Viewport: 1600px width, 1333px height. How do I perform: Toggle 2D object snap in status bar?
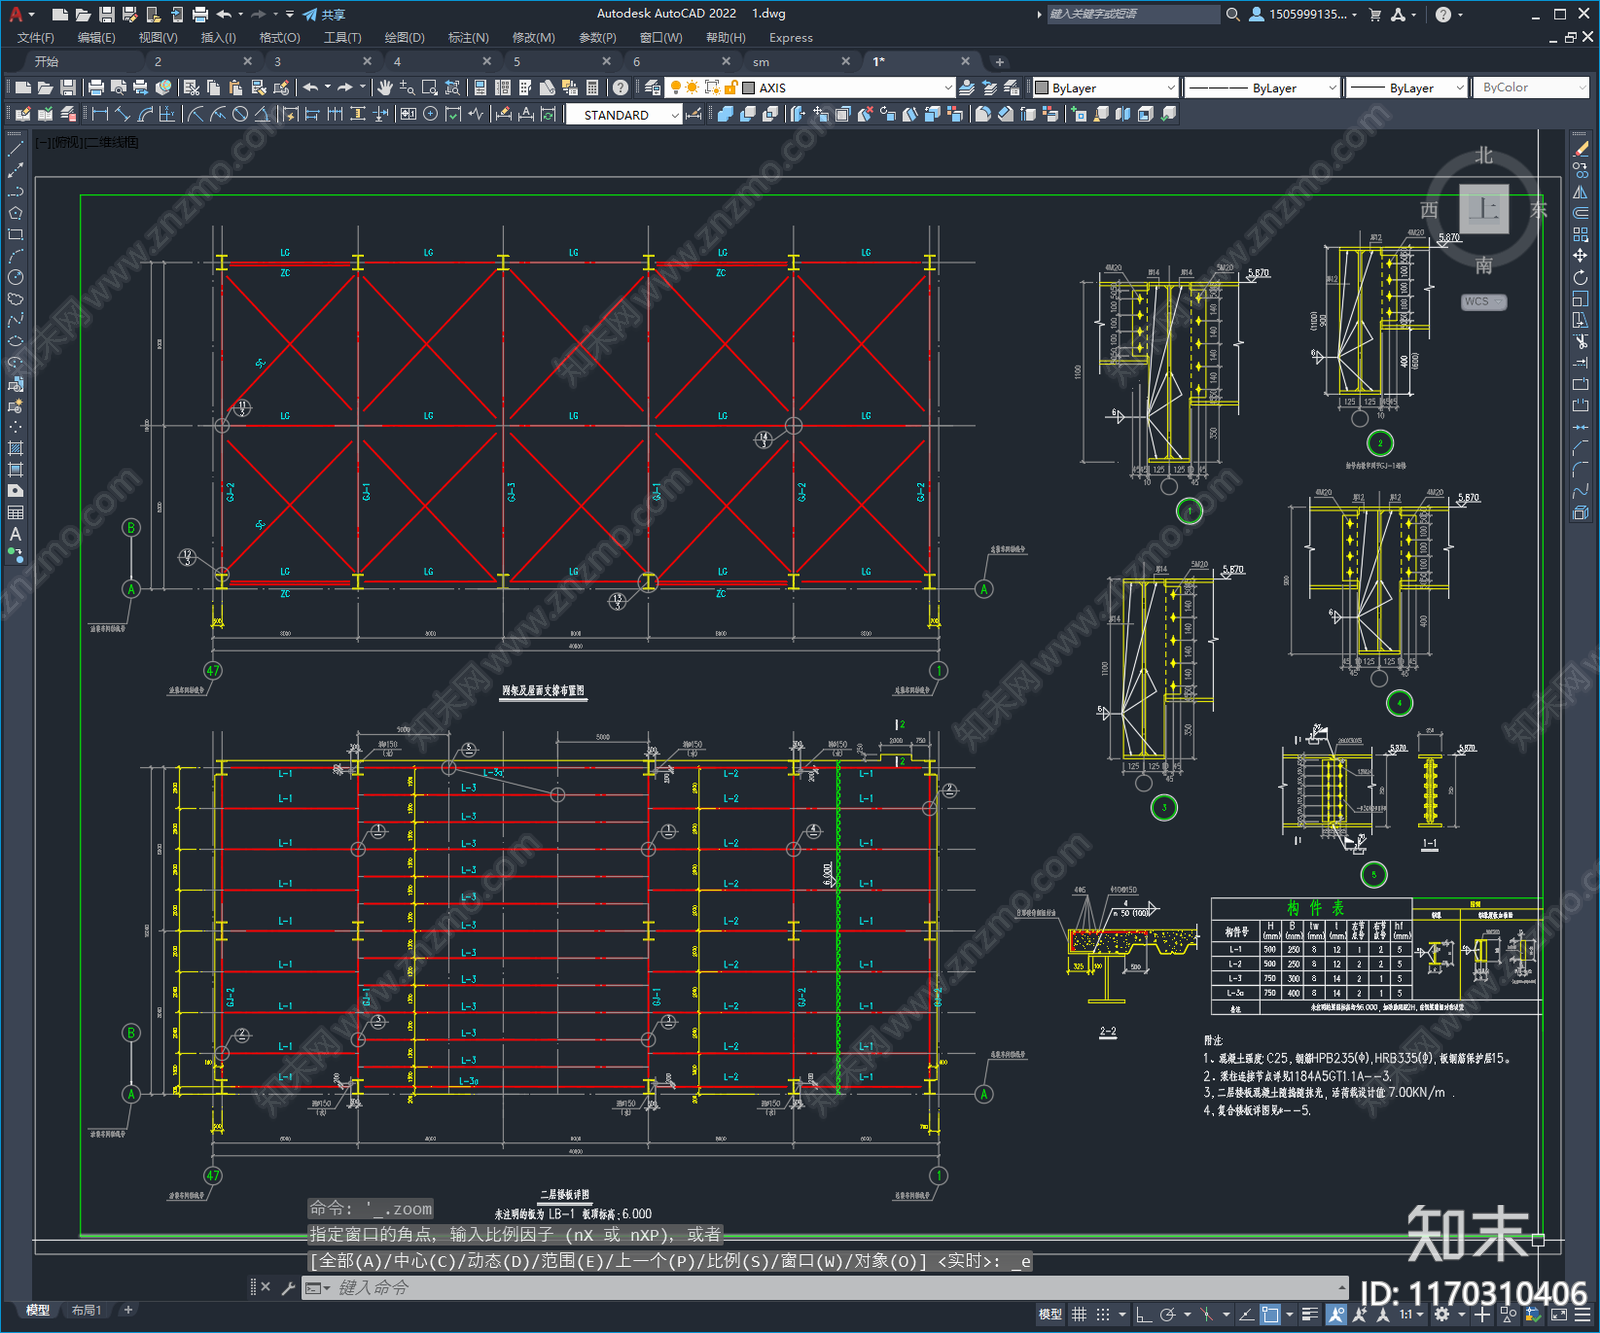coord(1270,1314)
